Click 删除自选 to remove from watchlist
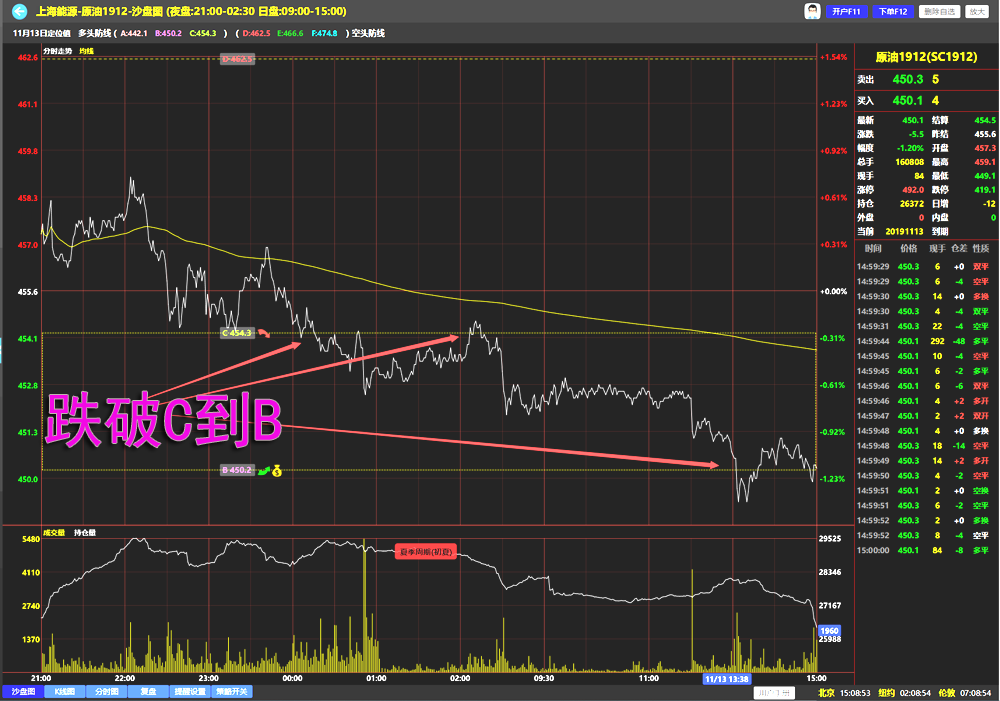The image size is (1000, 701). [x=938, y=11]
